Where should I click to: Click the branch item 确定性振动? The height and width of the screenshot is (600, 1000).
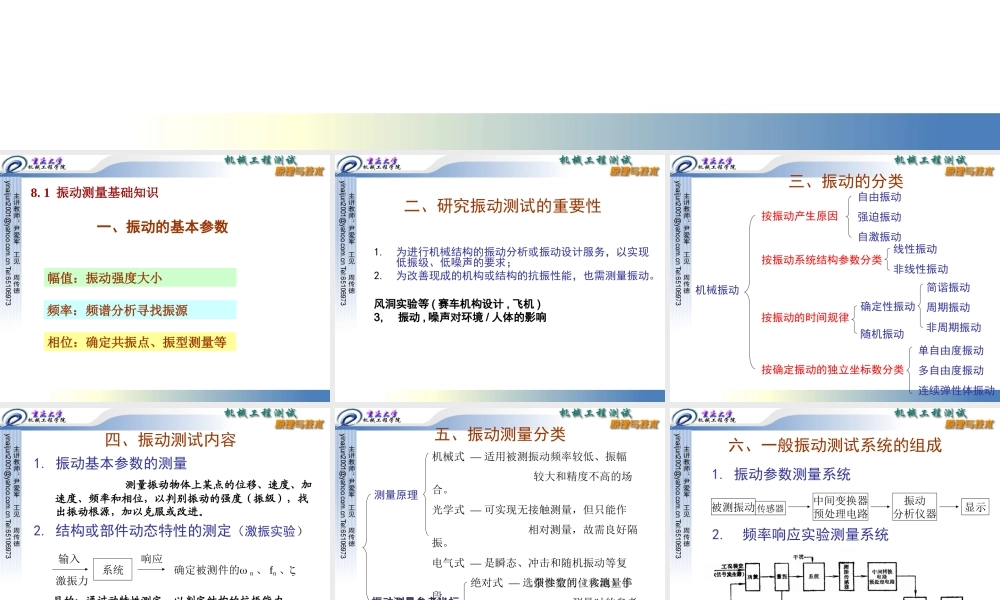click(888, 307)
